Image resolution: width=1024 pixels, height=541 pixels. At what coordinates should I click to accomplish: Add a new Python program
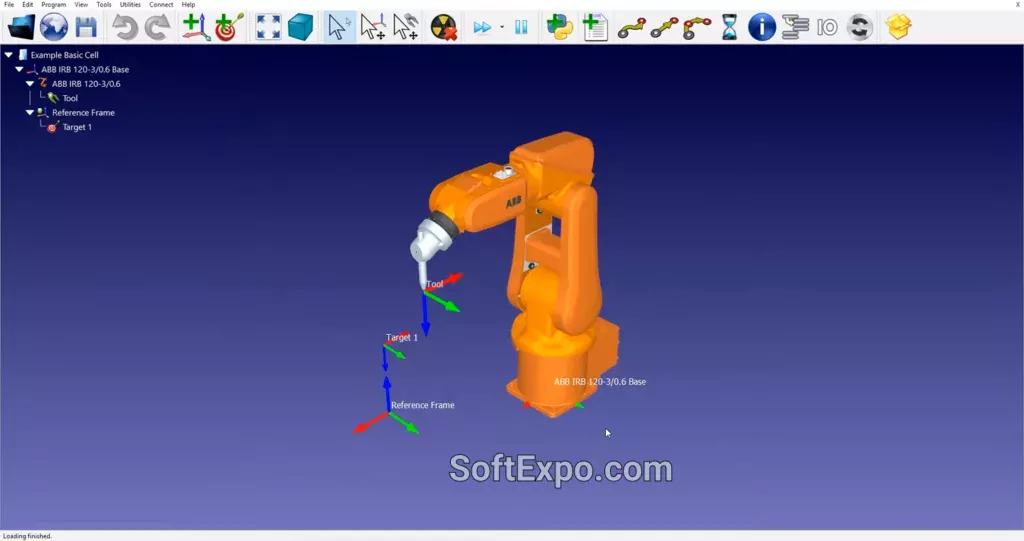(x=560, y=27)
